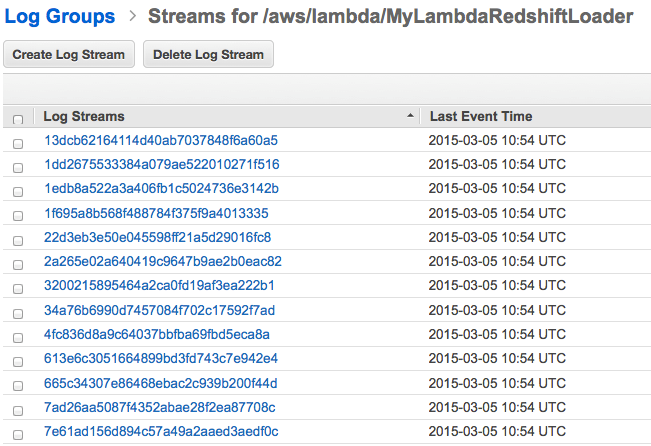The height and width of the screenshot is (446, 651).
Task: Check the box for stream 3200215895464a2ca0fd19af3ea222b1
Action: 18,289
